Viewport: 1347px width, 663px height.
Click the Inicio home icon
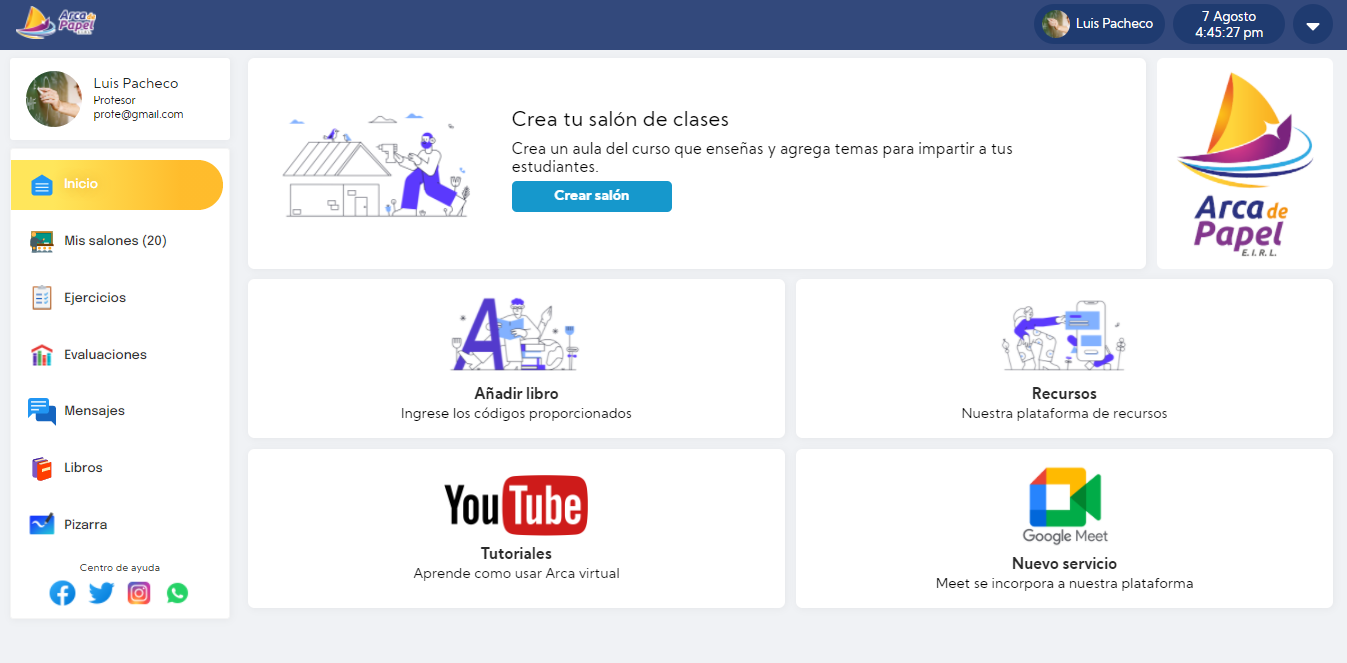41,185
